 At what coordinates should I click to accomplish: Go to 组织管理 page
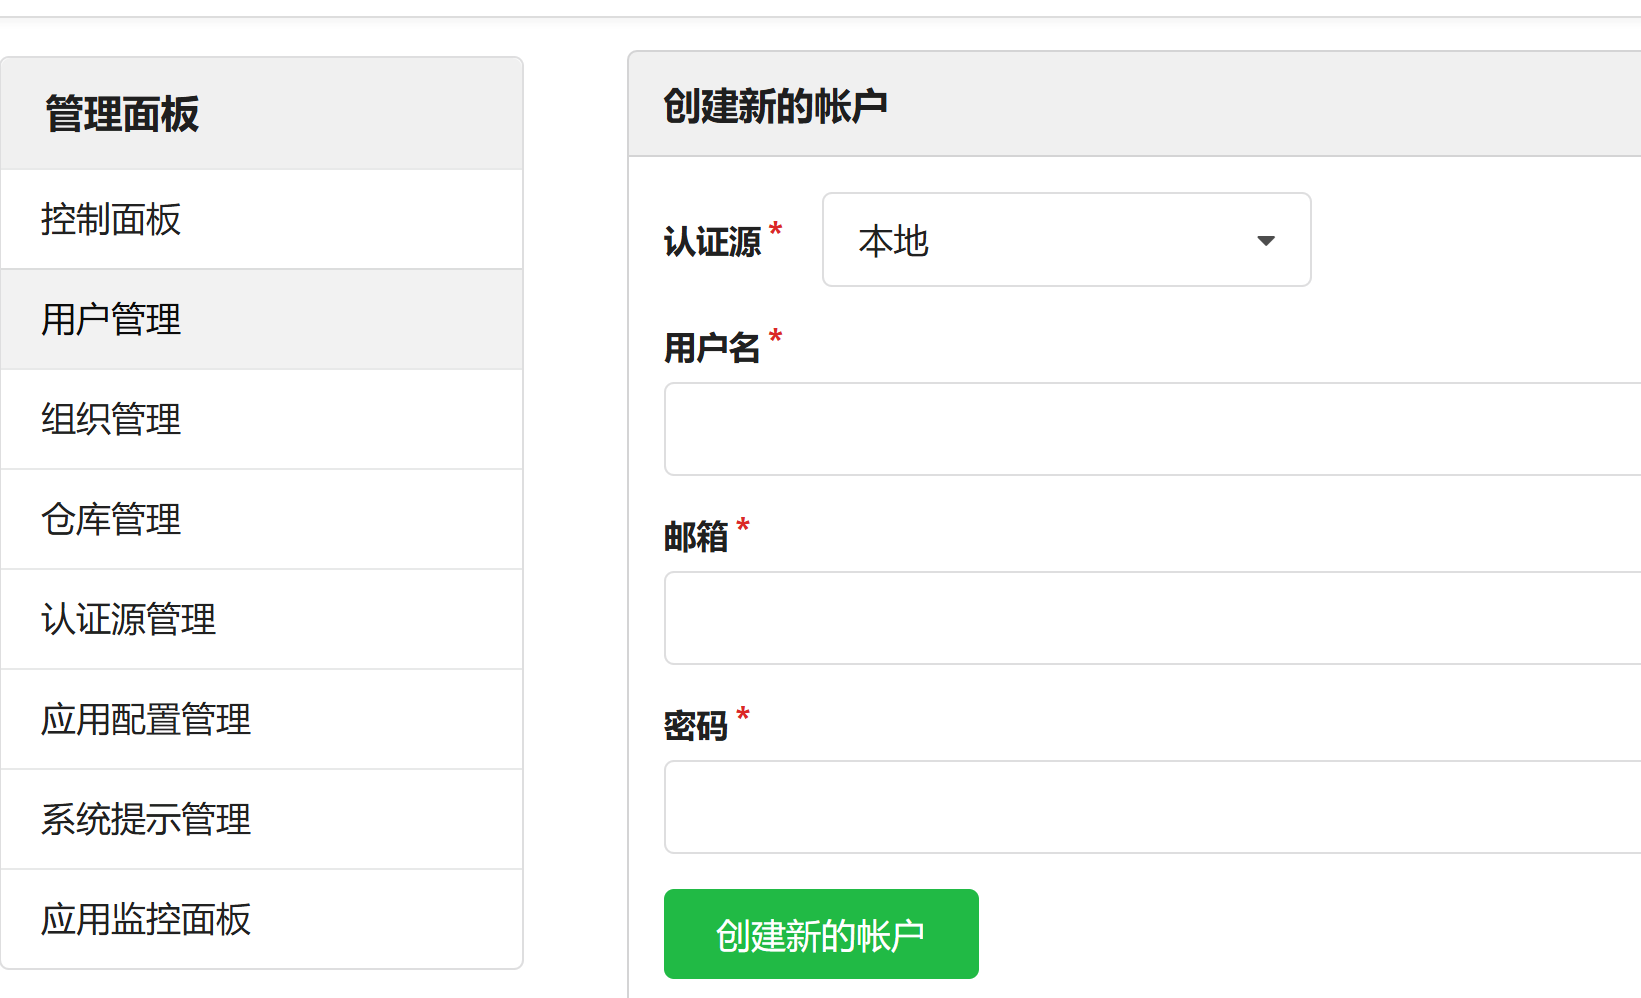(111, 420)
